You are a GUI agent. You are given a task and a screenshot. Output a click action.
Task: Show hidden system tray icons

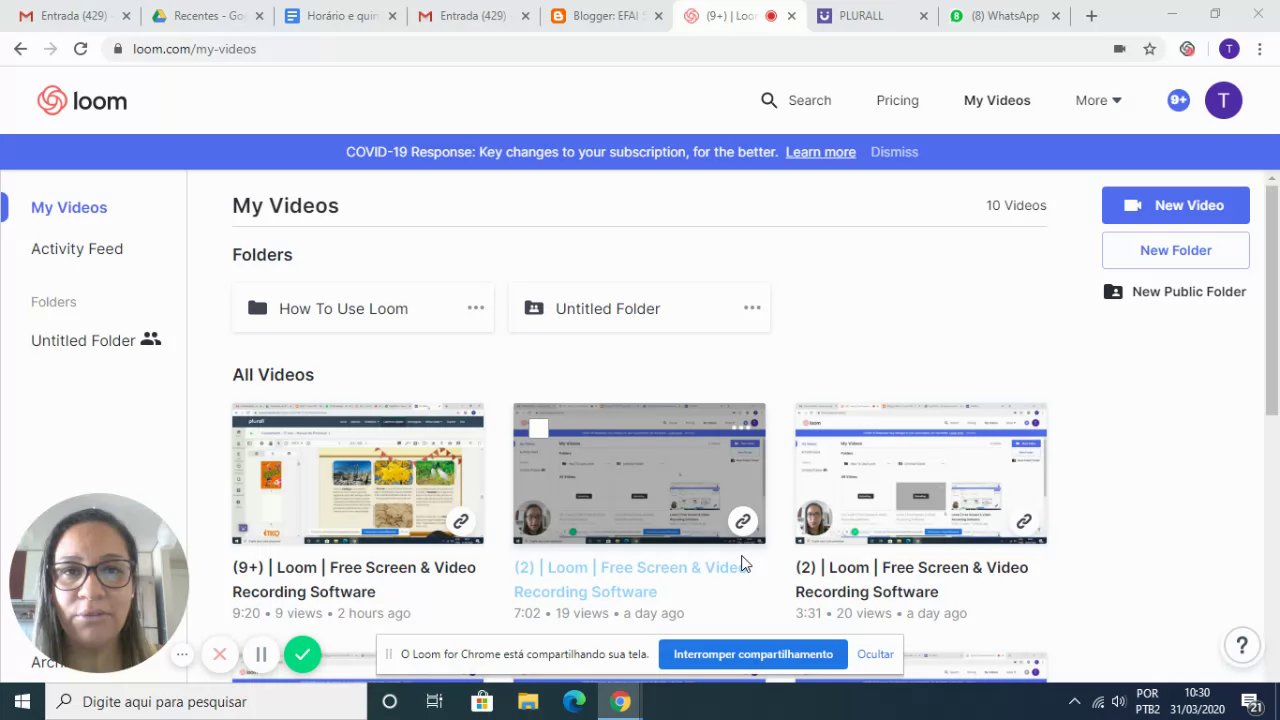pyautogui.click(x=1074, y=702)
